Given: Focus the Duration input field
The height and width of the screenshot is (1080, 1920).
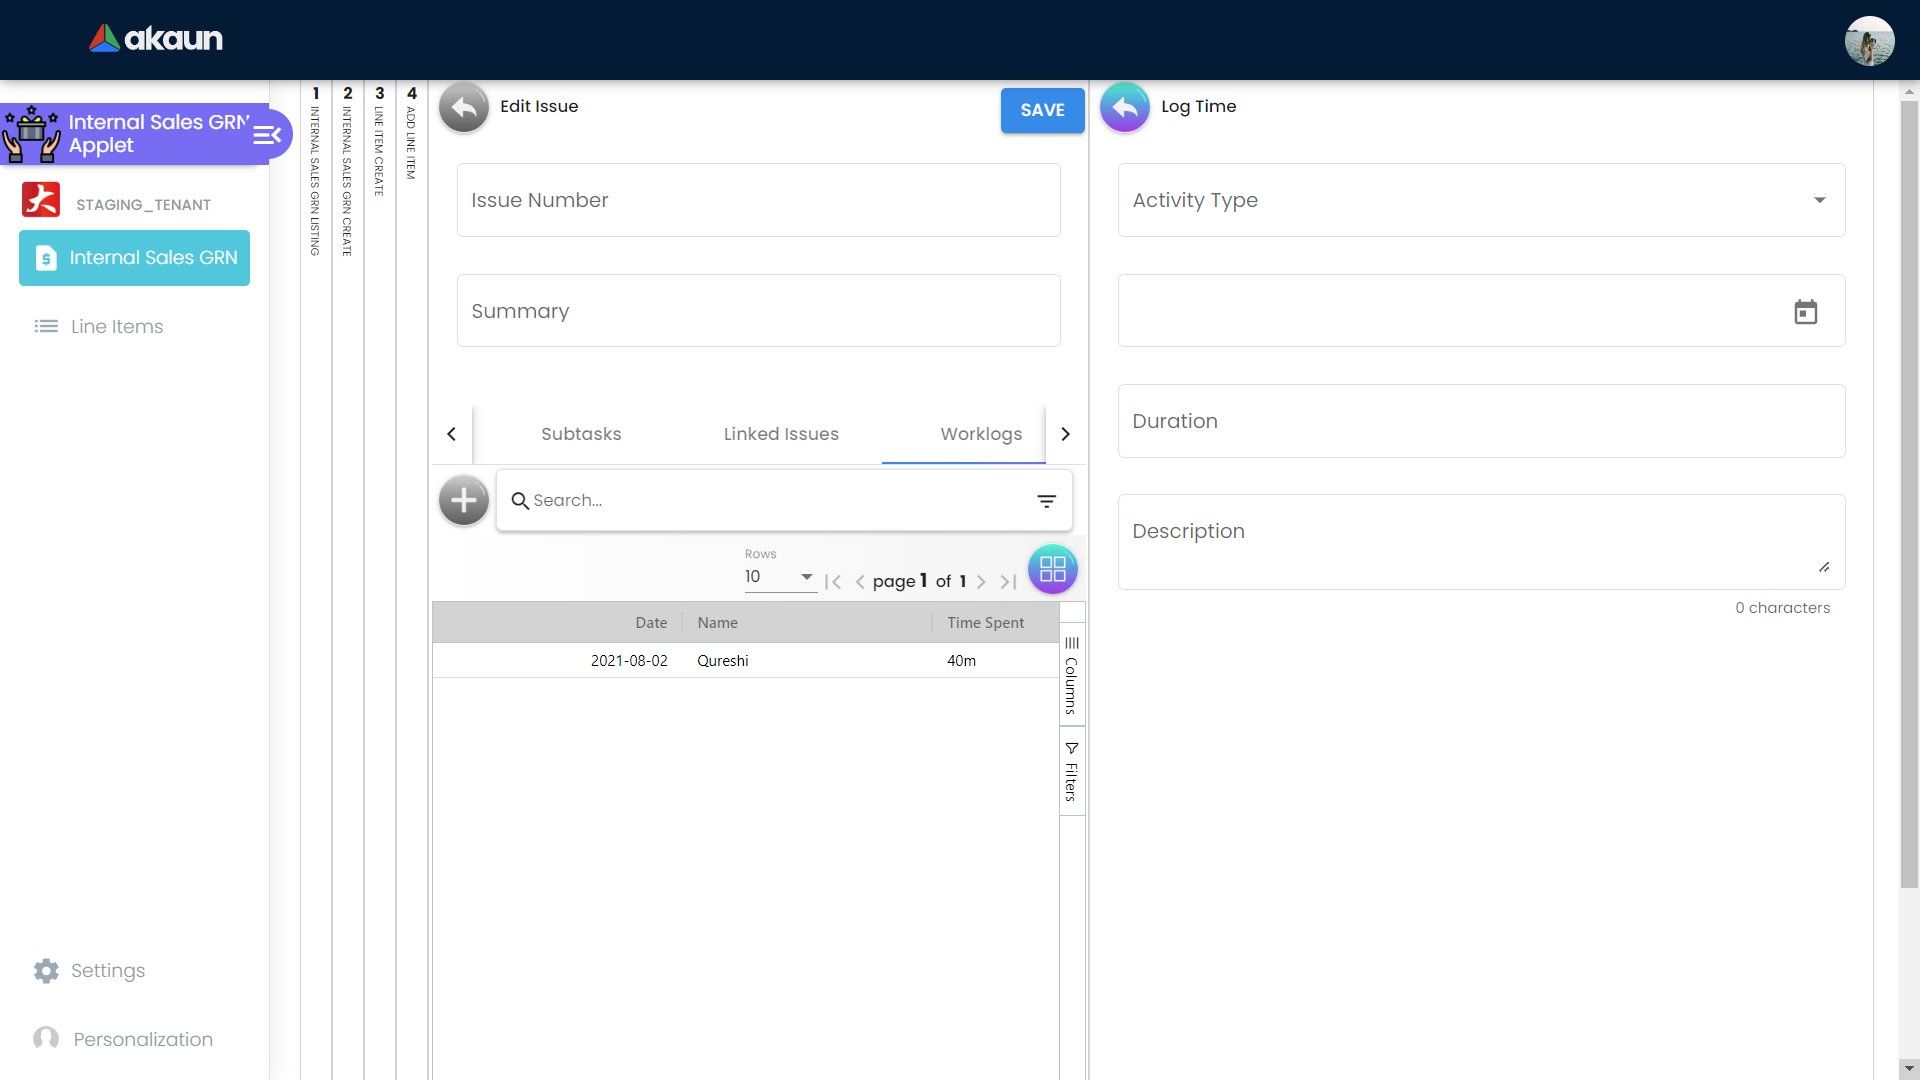Looking at the screenshot, I should (1480, 421).
